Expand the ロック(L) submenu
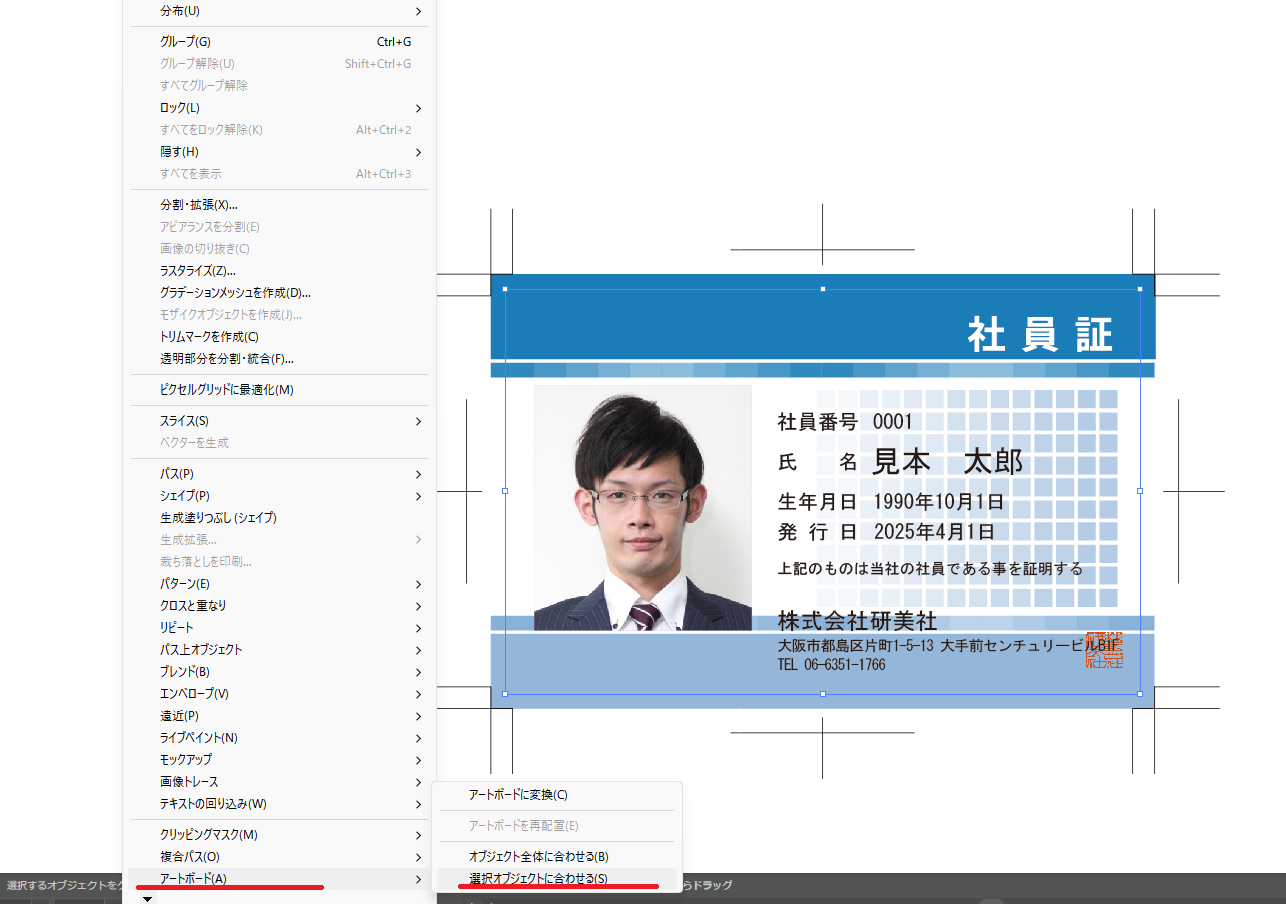Viewport: 1286px width, 904px height. [x=180, y=108]
